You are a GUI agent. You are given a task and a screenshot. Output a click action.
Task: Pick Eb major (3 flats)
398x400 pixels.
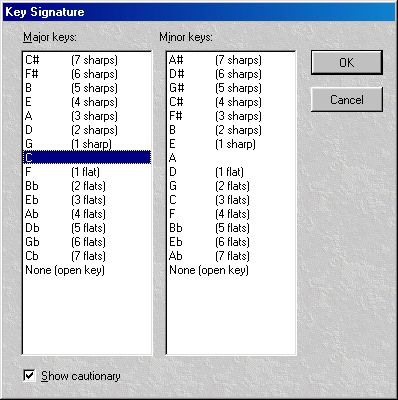(x=87, y=200)
